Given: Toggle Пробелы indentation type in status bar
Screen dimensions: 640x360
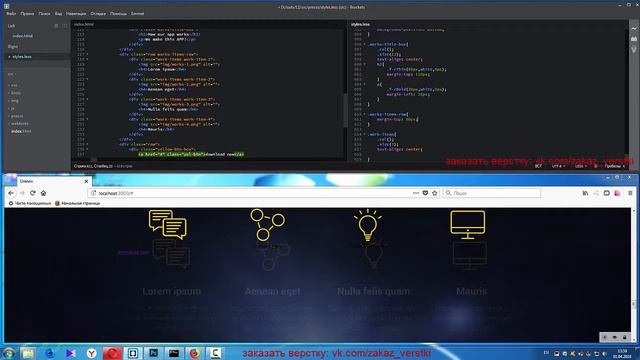Looking at the screenshot, I should point(612,166).
